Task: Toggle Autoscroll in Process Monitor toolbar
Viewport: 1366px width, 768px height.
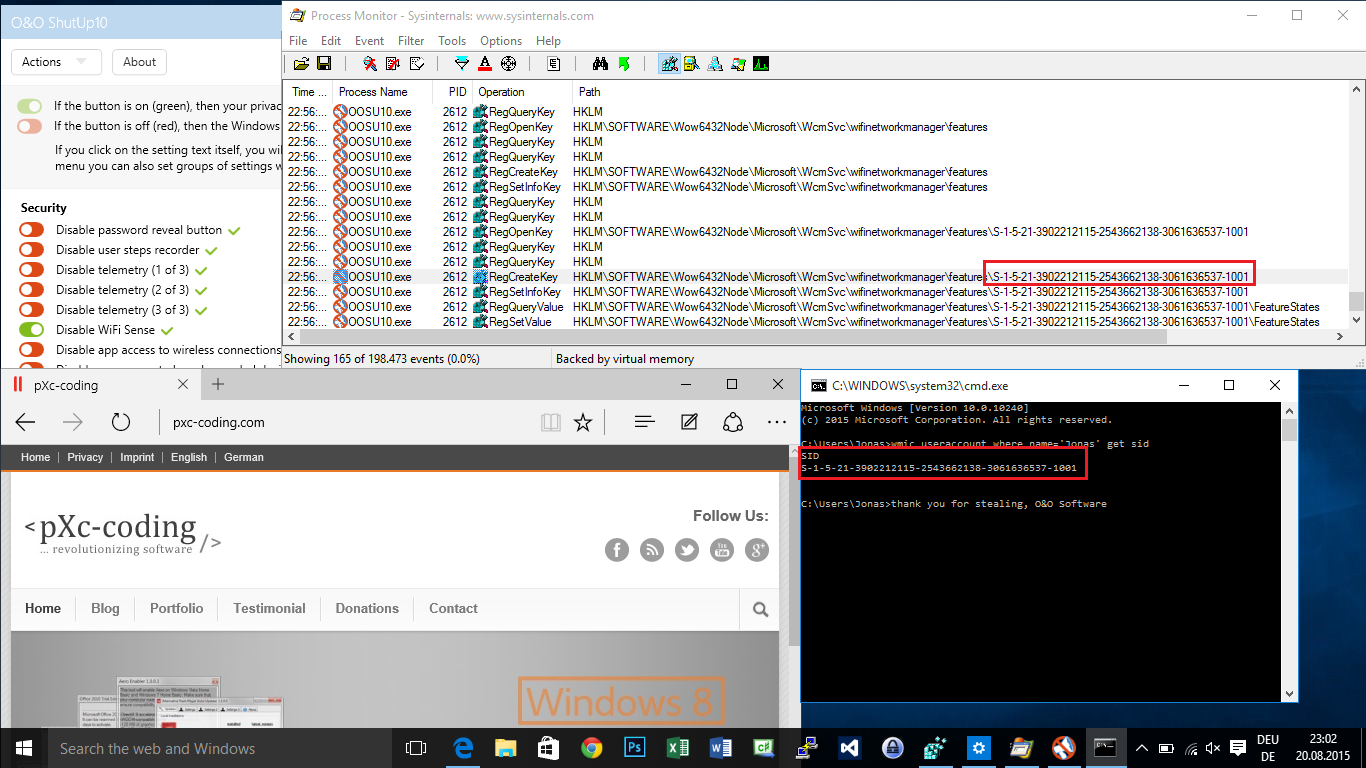Action: coord(393,64)
